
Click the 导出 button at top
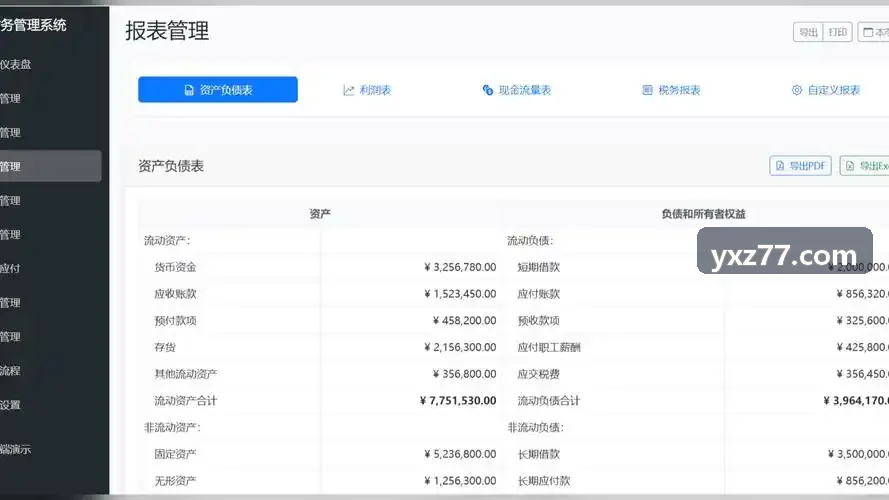808,32
